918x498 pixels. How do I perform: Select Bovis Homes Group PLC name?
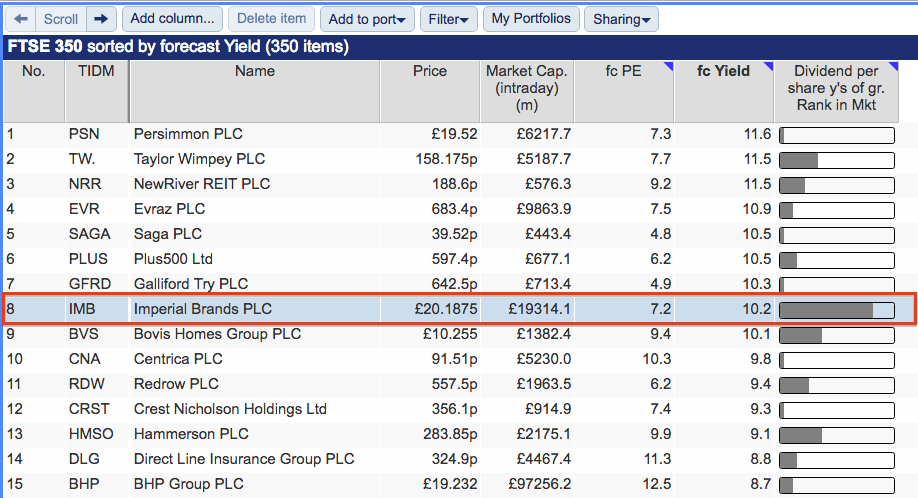tap(217, 334)
